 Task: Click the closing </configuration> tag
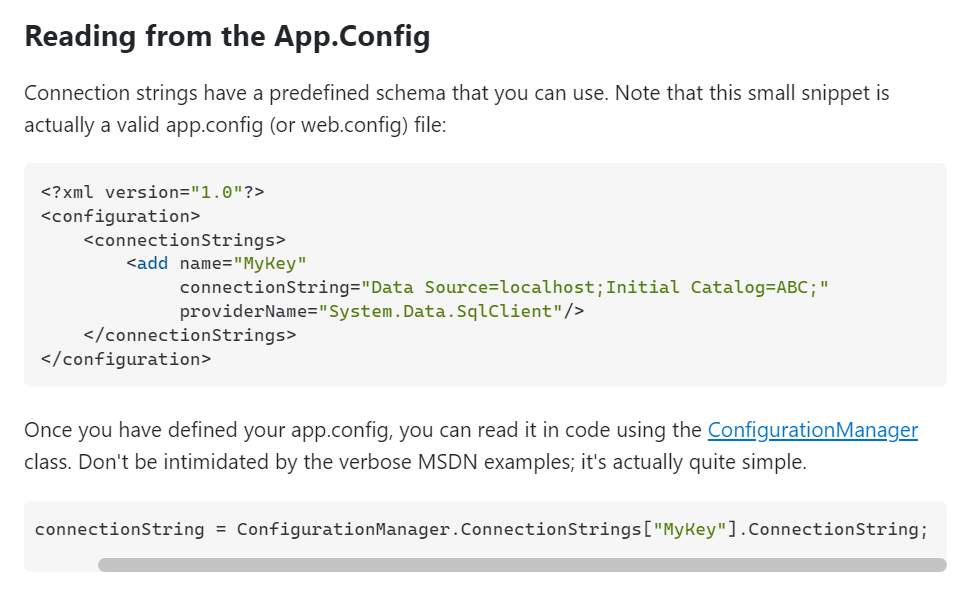(x=126, y=359)
